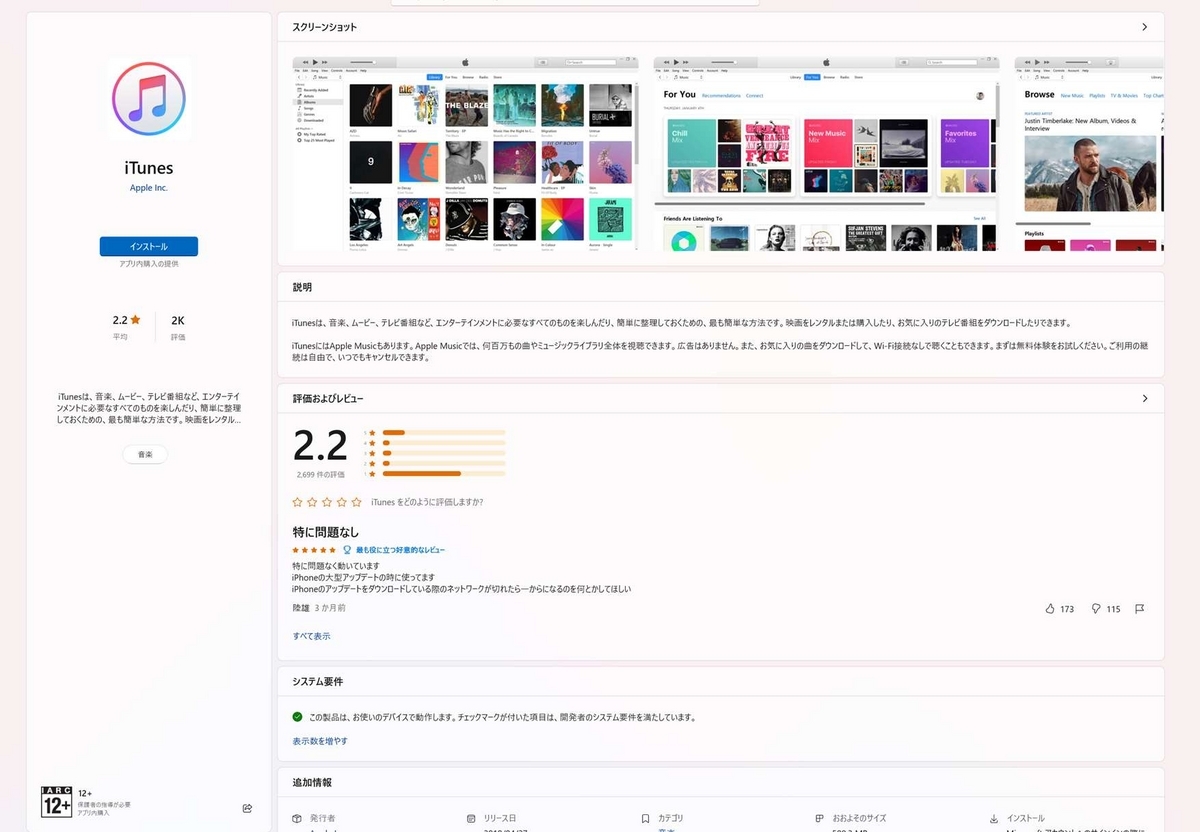Click the リリース日 calendar icon

click(472, 818)
